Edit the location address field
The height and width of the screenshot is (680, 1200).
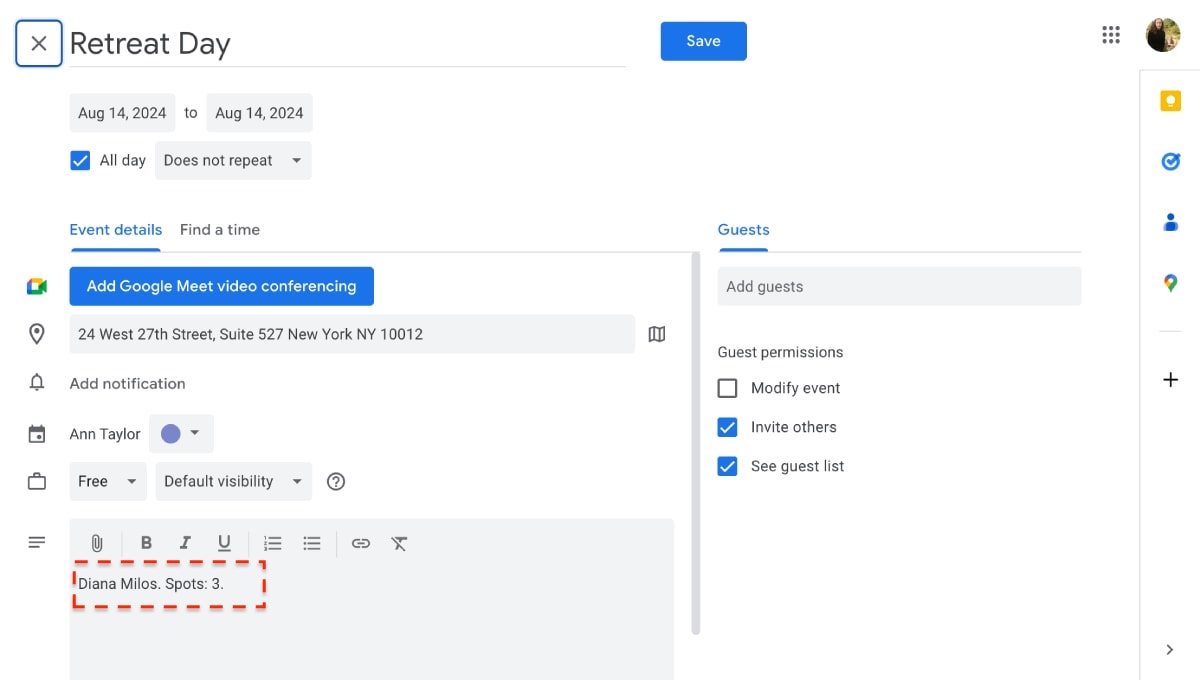(x=352, y=334)
